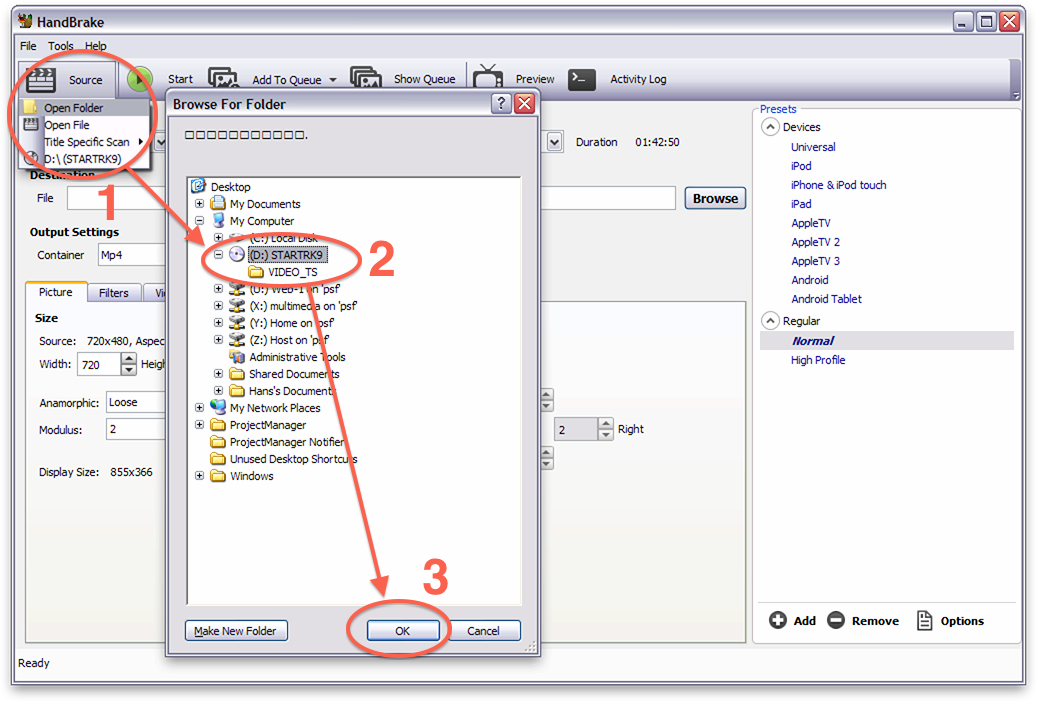Select the VIDEO_TS folder

(292, 272)
